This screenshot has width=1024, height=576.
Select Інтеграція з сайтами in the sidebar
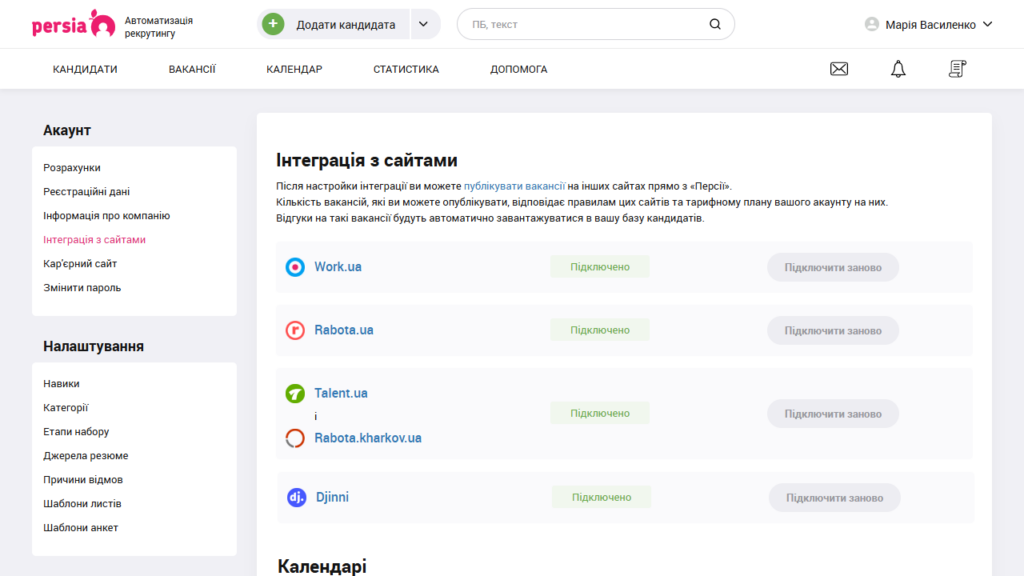[x=95, y=240]
